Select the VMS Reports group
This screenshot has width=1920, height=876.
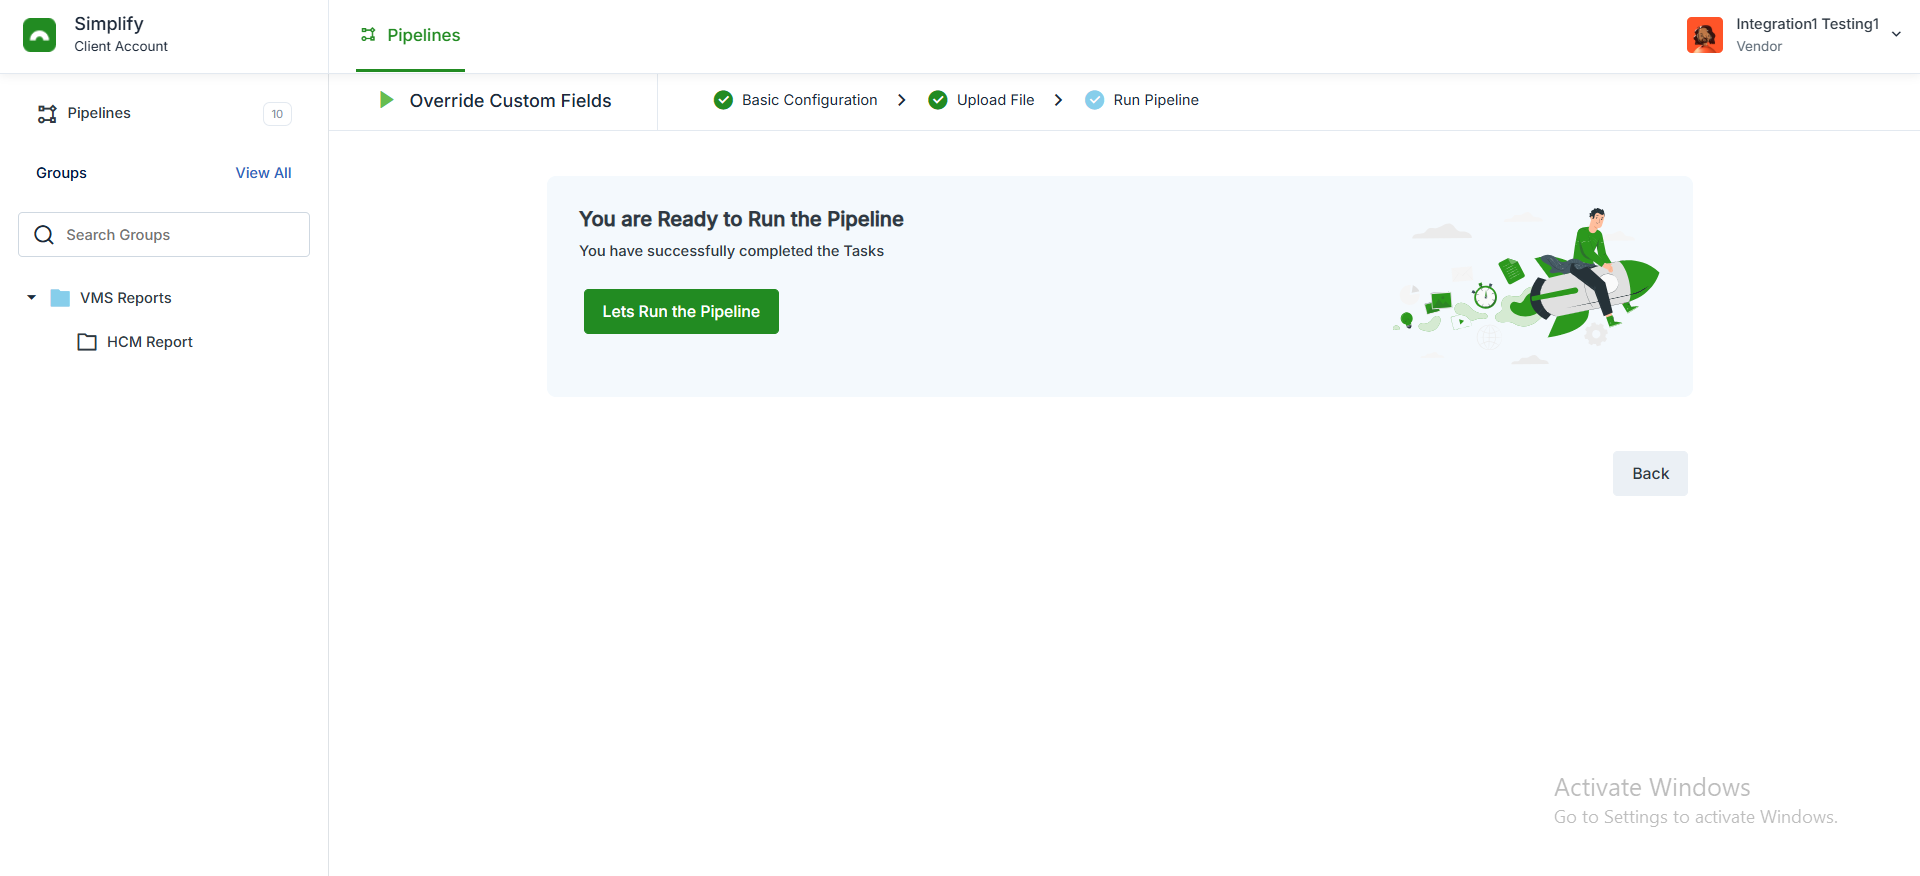tap(126, 298)
